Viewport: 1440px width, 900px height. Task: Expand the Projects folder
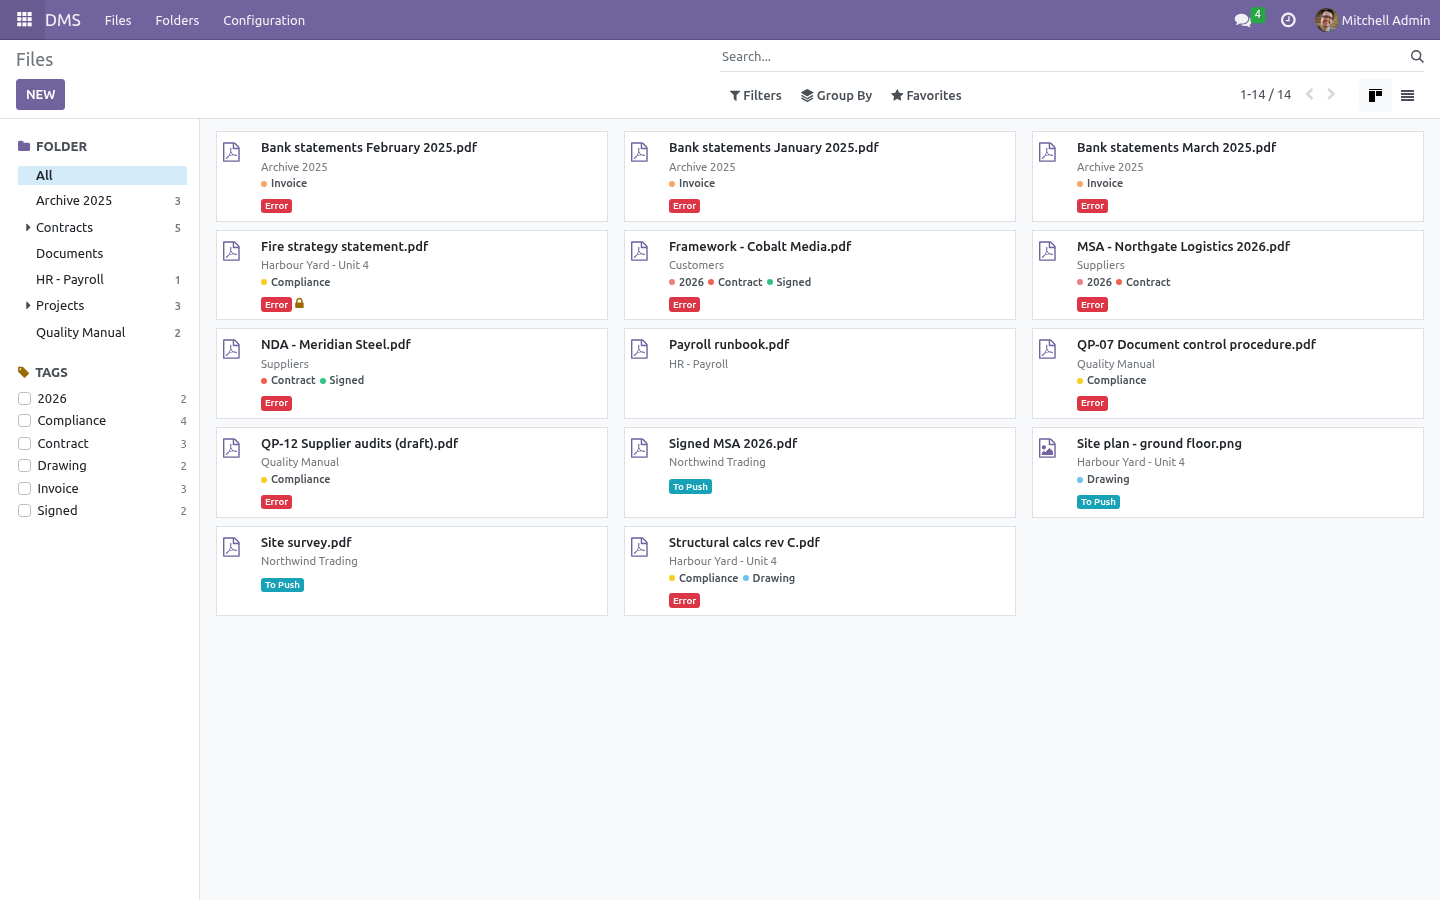coord(28,306)
